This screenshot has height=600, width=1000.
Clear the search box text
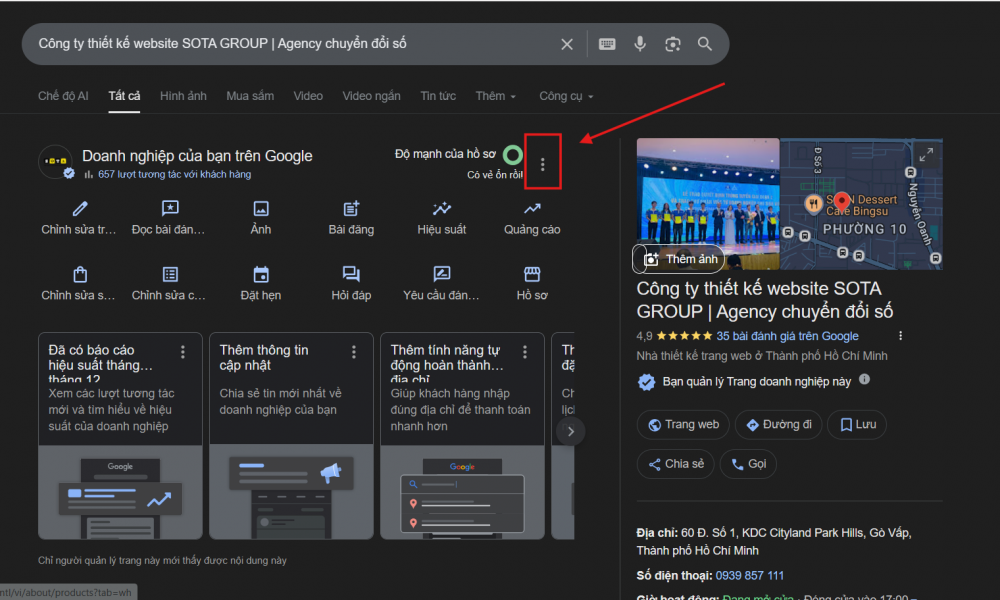click(x=567, y=44)
